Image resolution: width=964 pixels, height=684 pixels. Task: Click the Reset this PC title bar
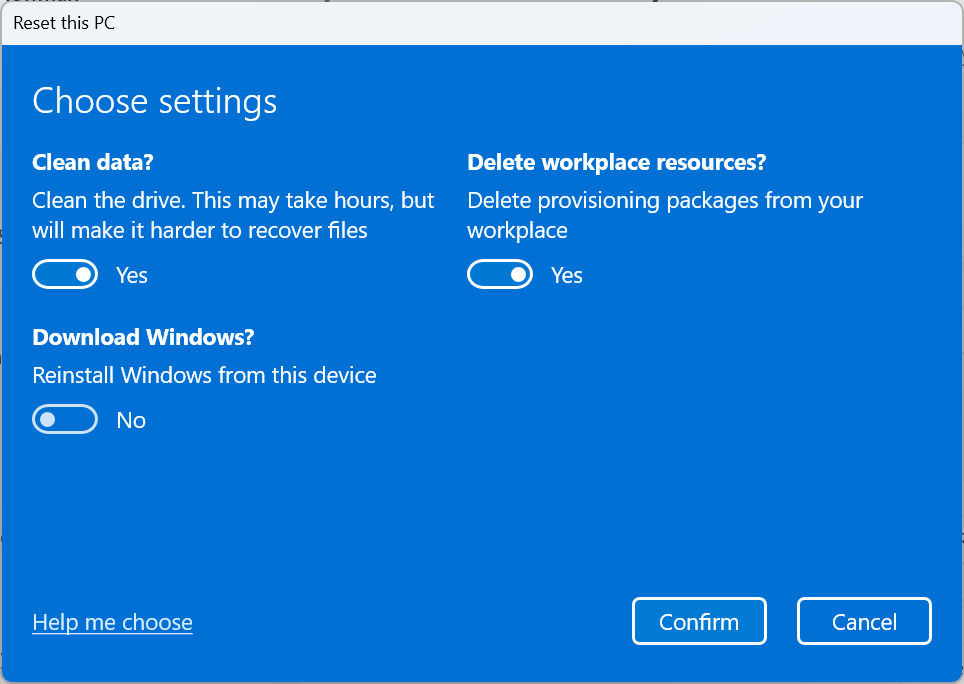[64, 22]
